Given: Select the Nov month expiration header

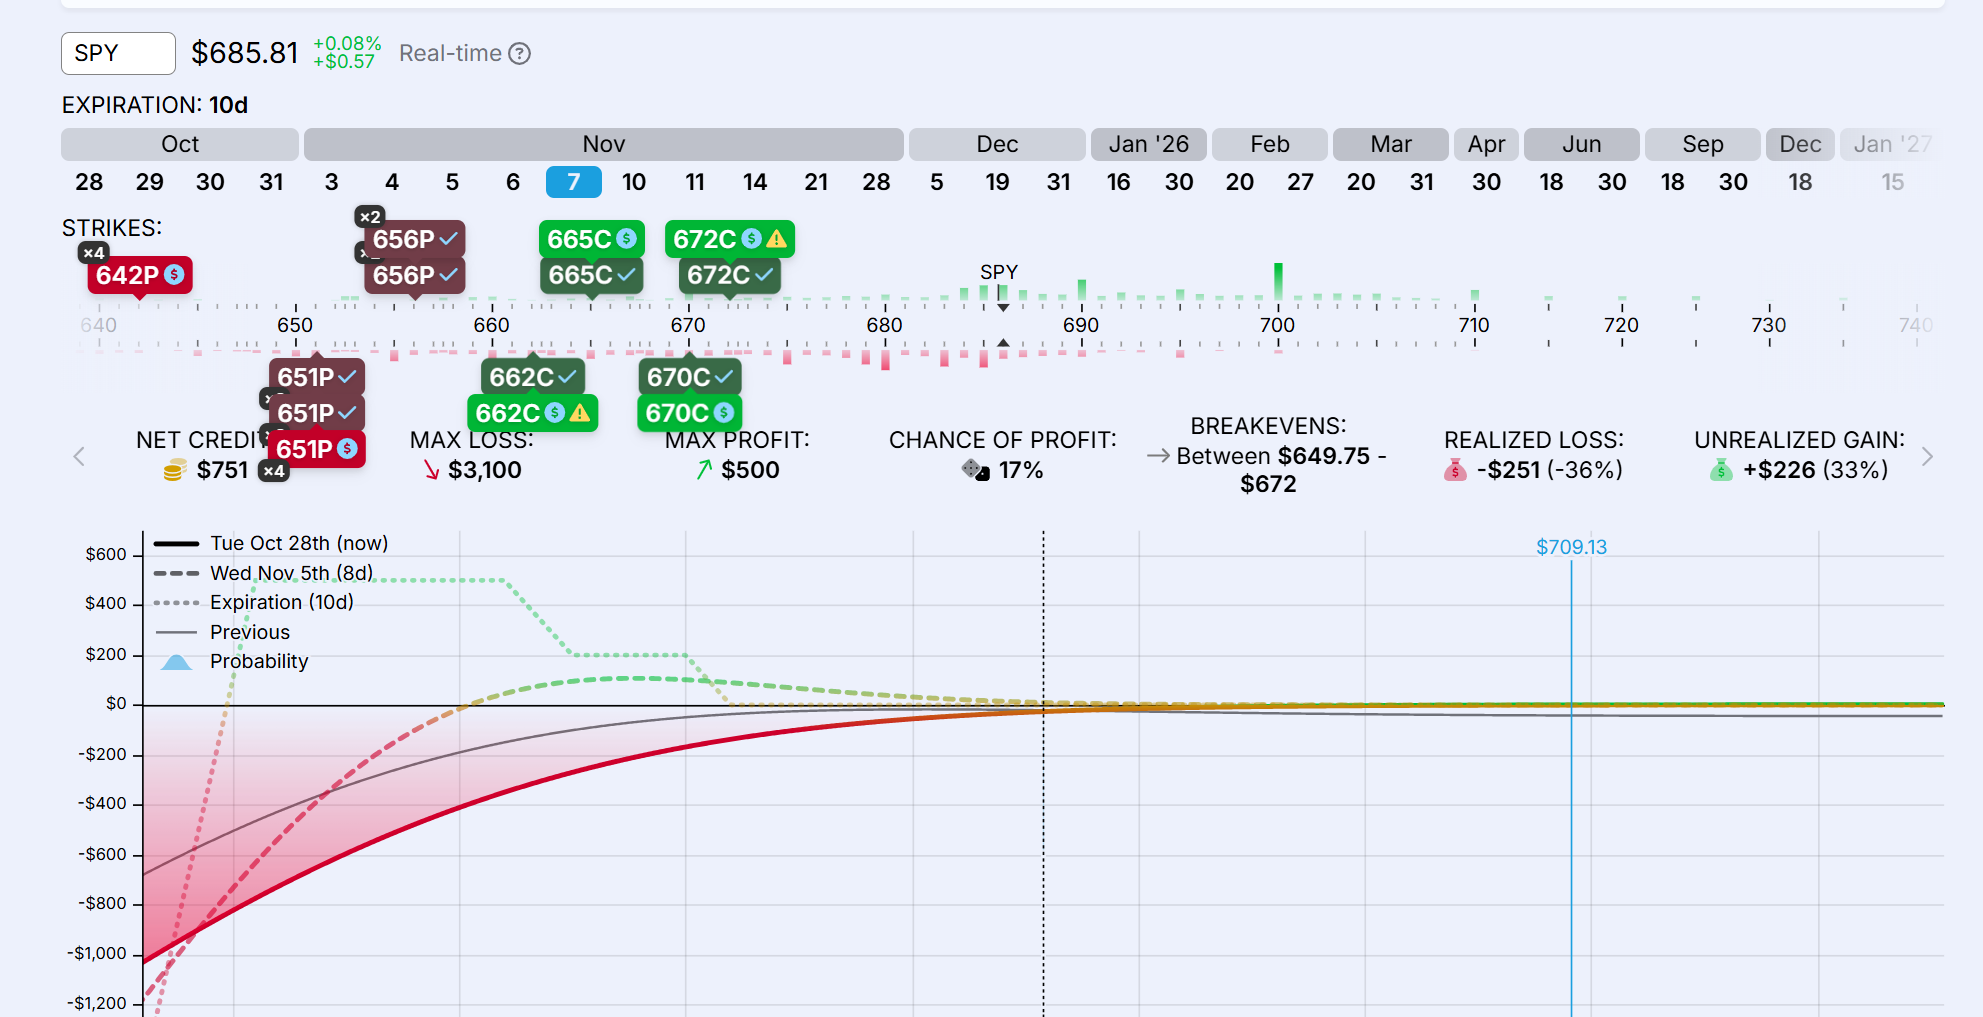Looking at the screenshot, I should tap(603, 144).
